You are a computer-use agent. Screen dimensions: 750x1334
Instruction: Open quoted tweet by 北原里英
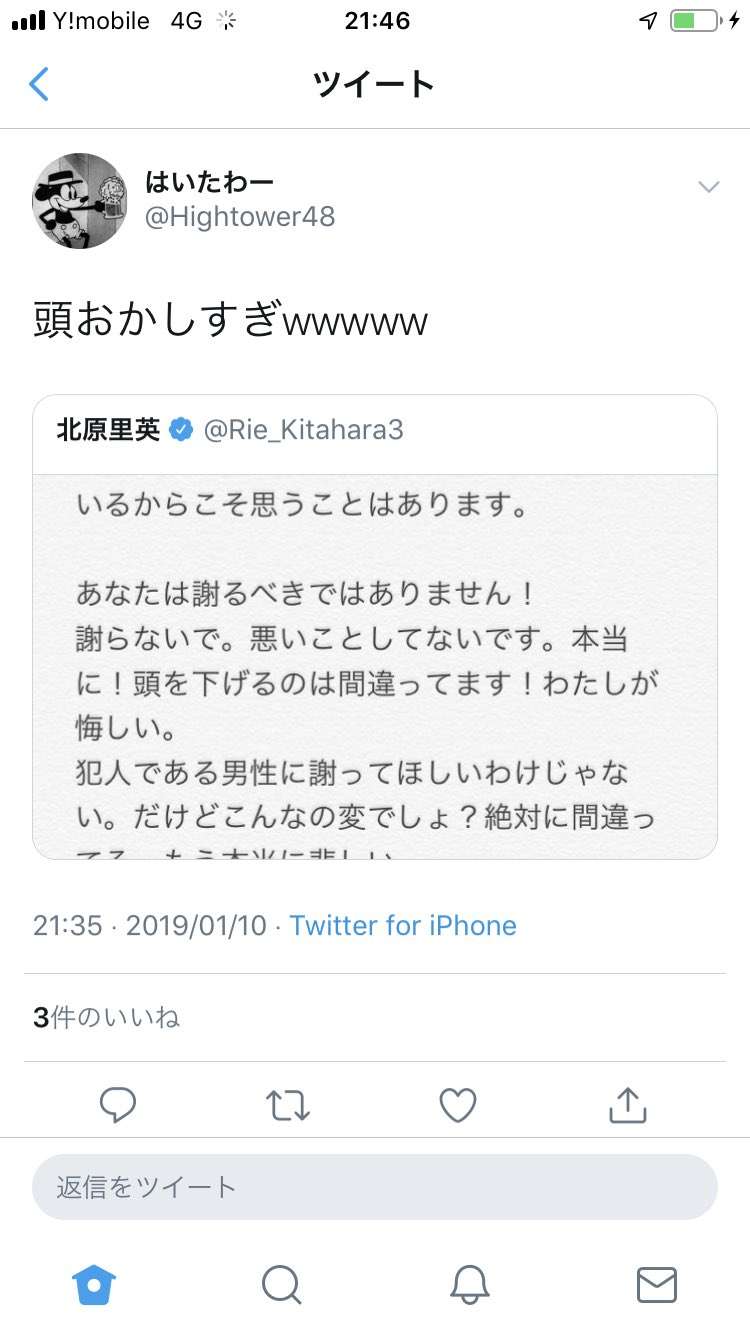pyautogui.click(x=375, y=627)
